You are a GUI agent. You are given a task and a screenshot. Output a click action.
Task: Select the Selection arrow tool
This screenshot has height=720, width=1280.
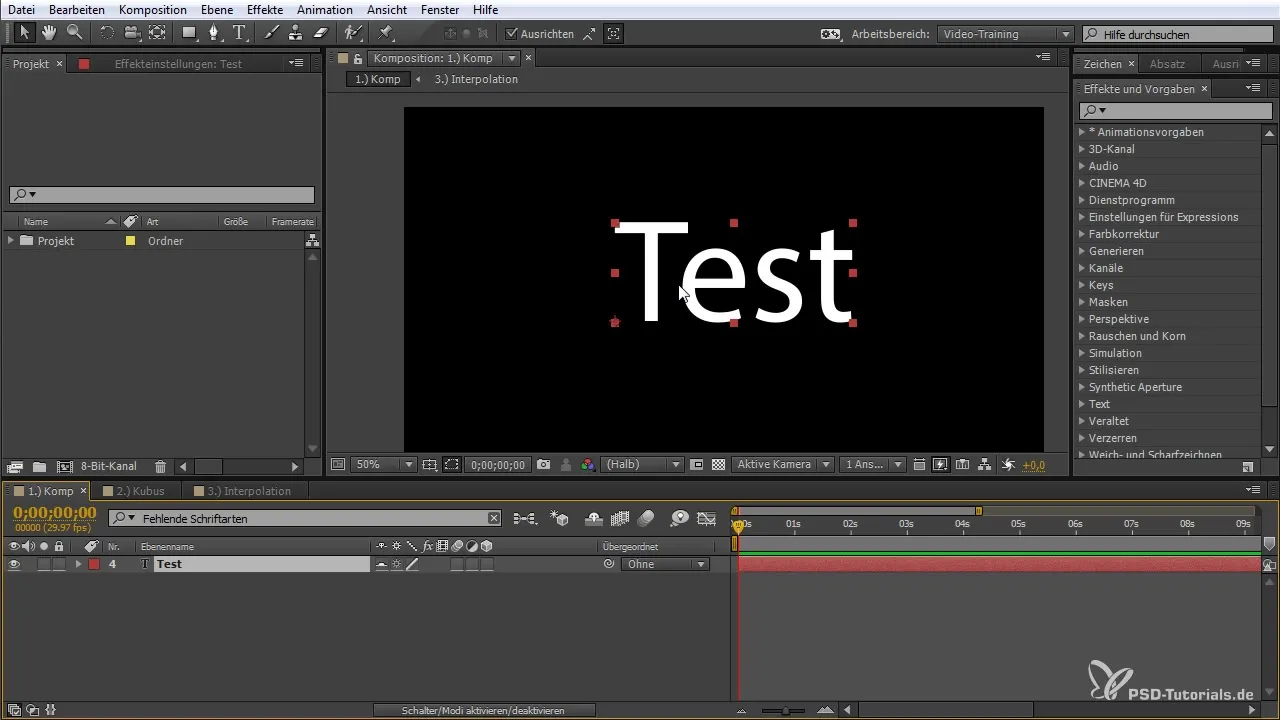coord(25,33)
